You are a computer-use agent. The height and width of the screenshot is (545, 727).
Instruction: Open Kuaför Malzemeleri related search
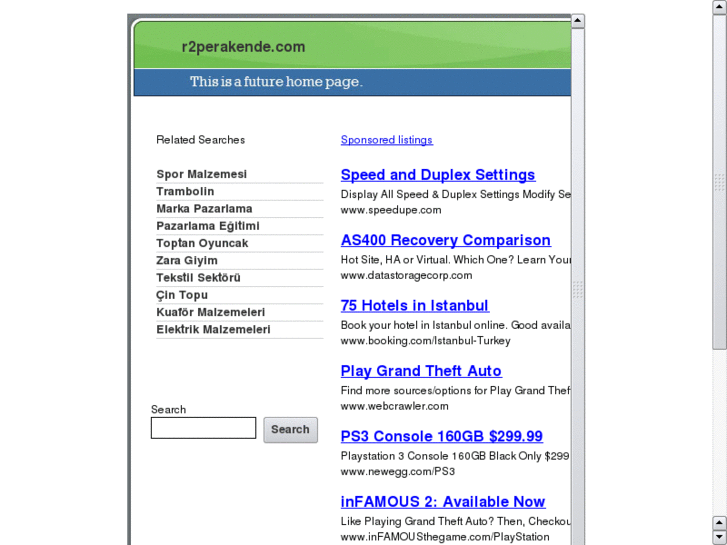click(x=210, y=312)
